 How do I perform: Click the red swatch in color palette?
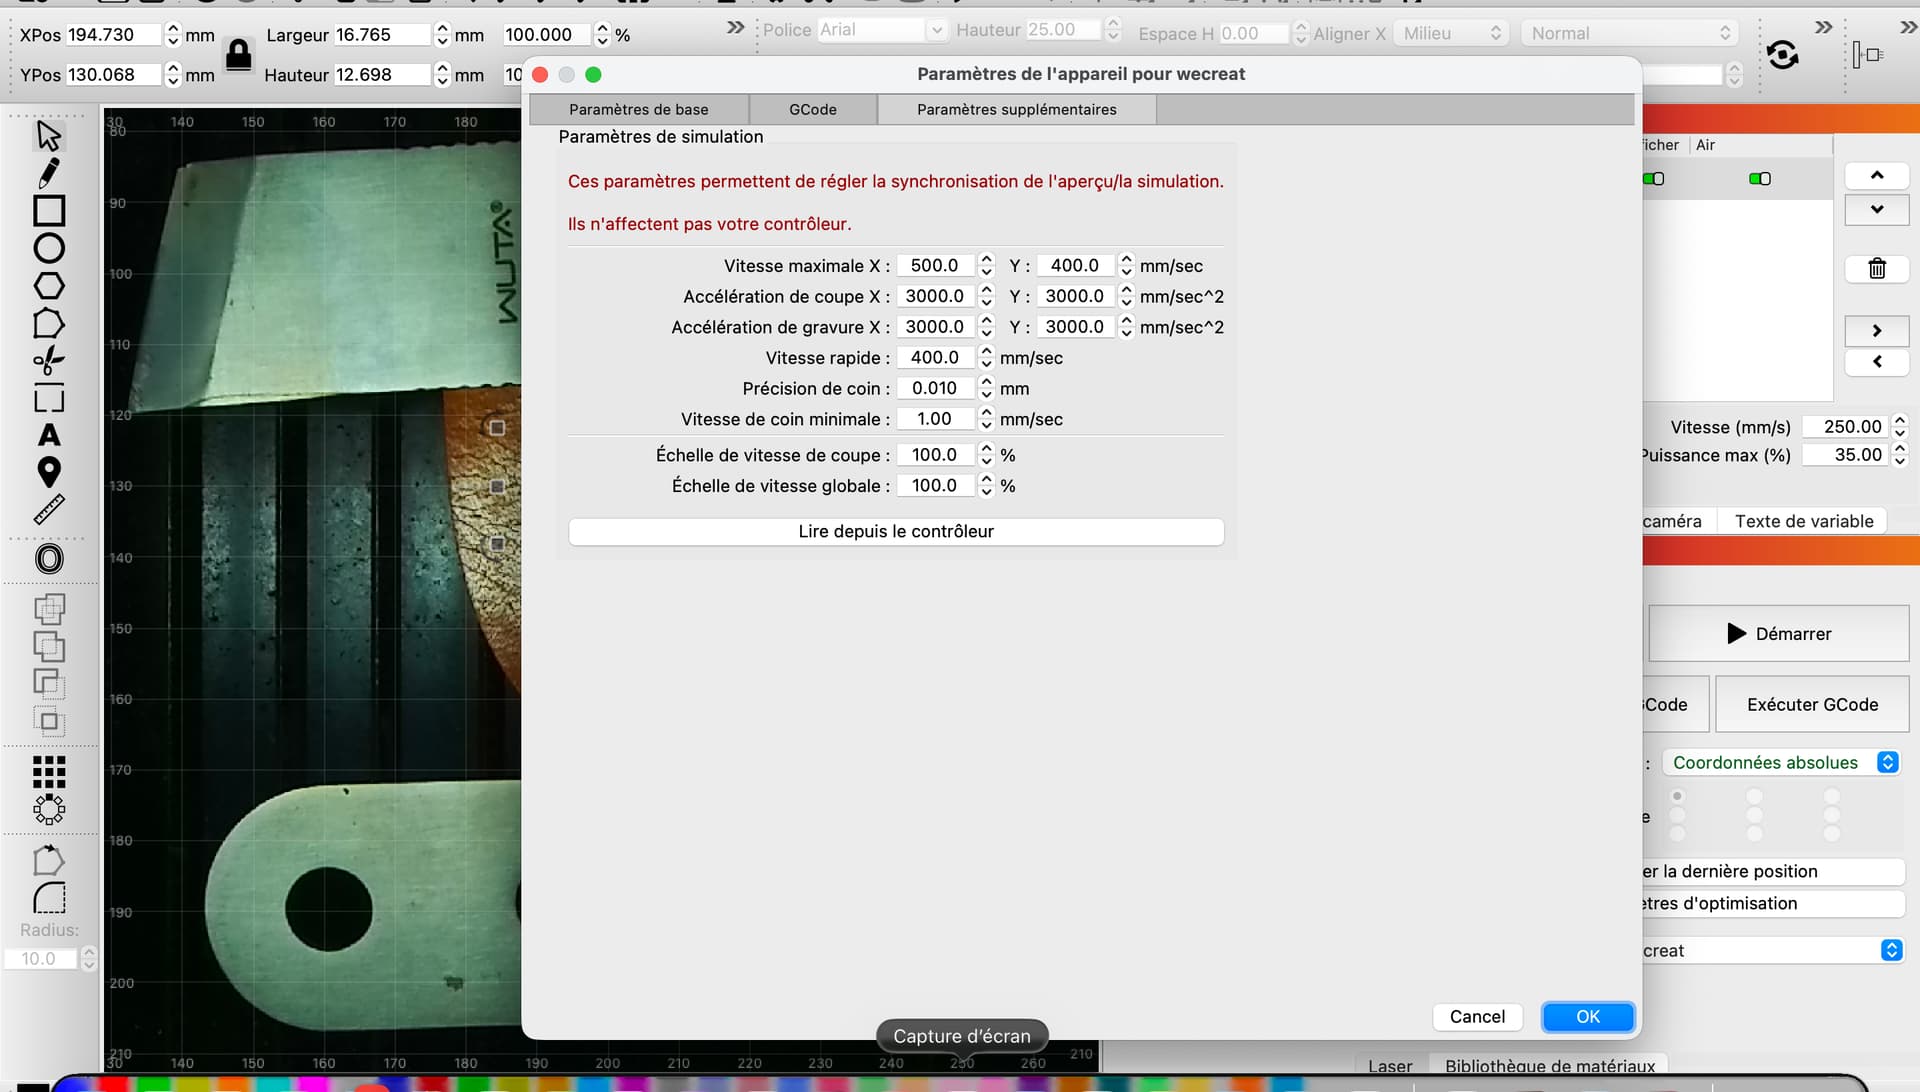click(x=112, y=1084)
